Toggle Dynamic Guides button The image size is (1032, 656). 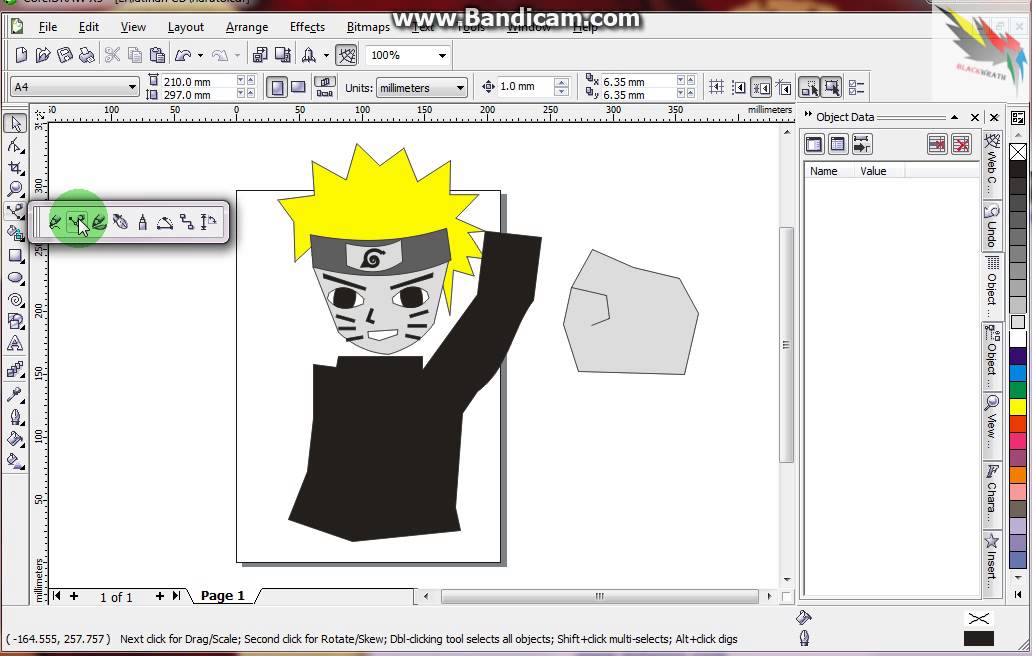[x=783, y=87]
